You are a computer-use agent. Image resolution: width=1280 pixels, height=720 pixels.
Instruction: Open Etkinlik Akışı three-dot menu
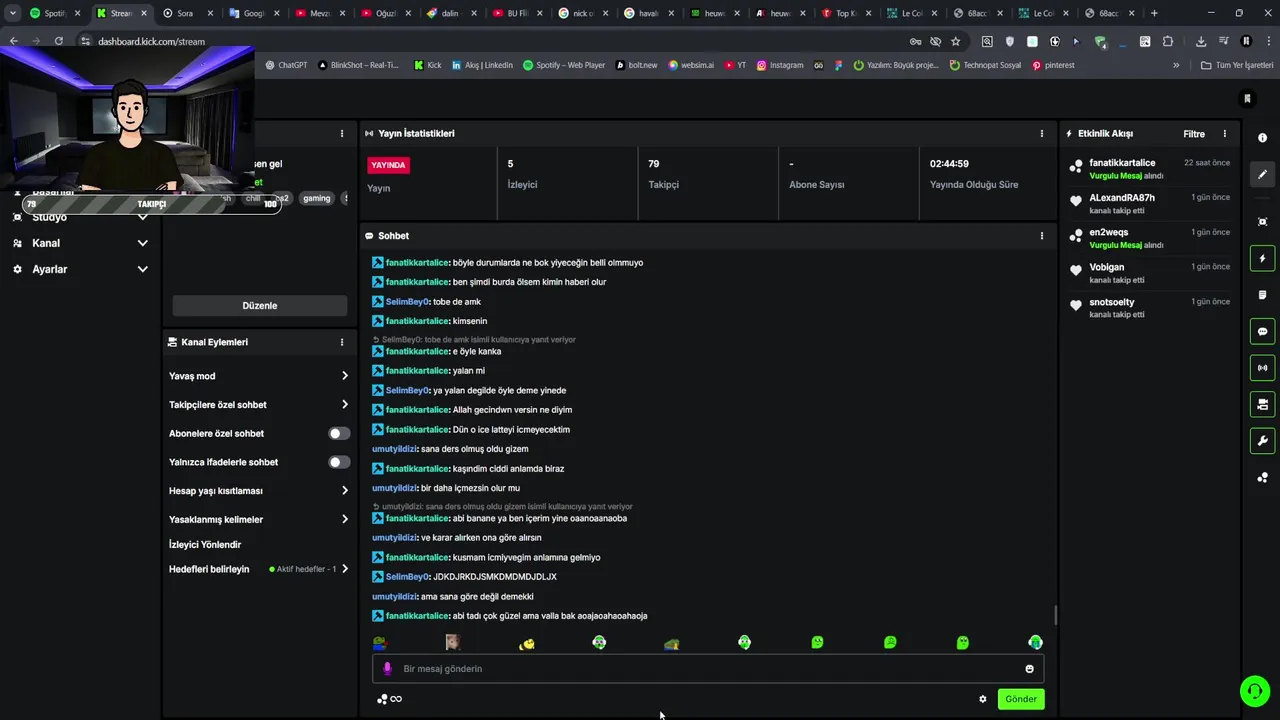pos(1224,133)
